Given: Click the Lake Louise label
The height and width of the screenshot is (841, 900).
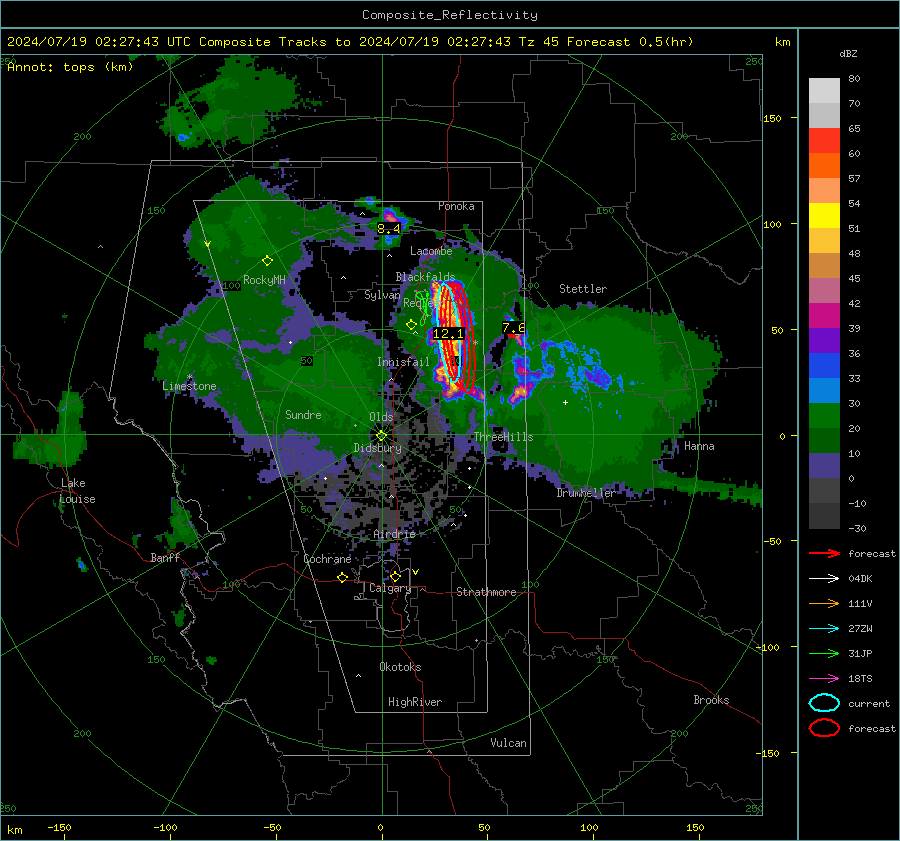Looking at the screenshot, I should (77, 491).
